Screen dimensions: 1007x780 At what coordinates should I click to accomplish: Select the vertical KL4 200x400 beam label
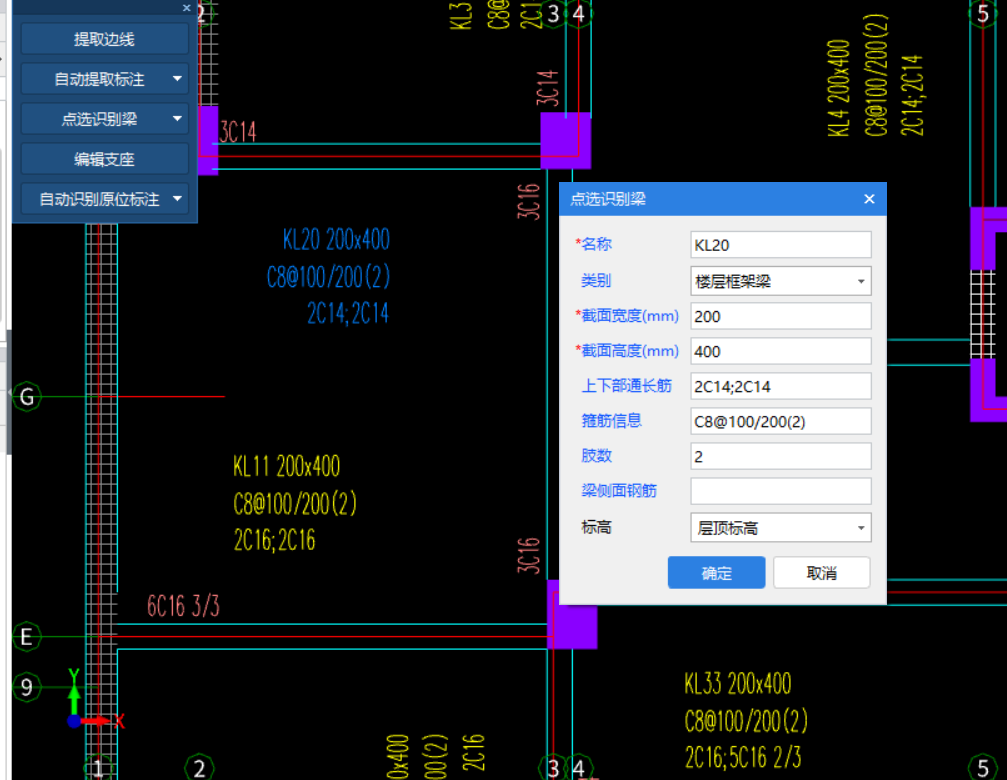point(839,88)
